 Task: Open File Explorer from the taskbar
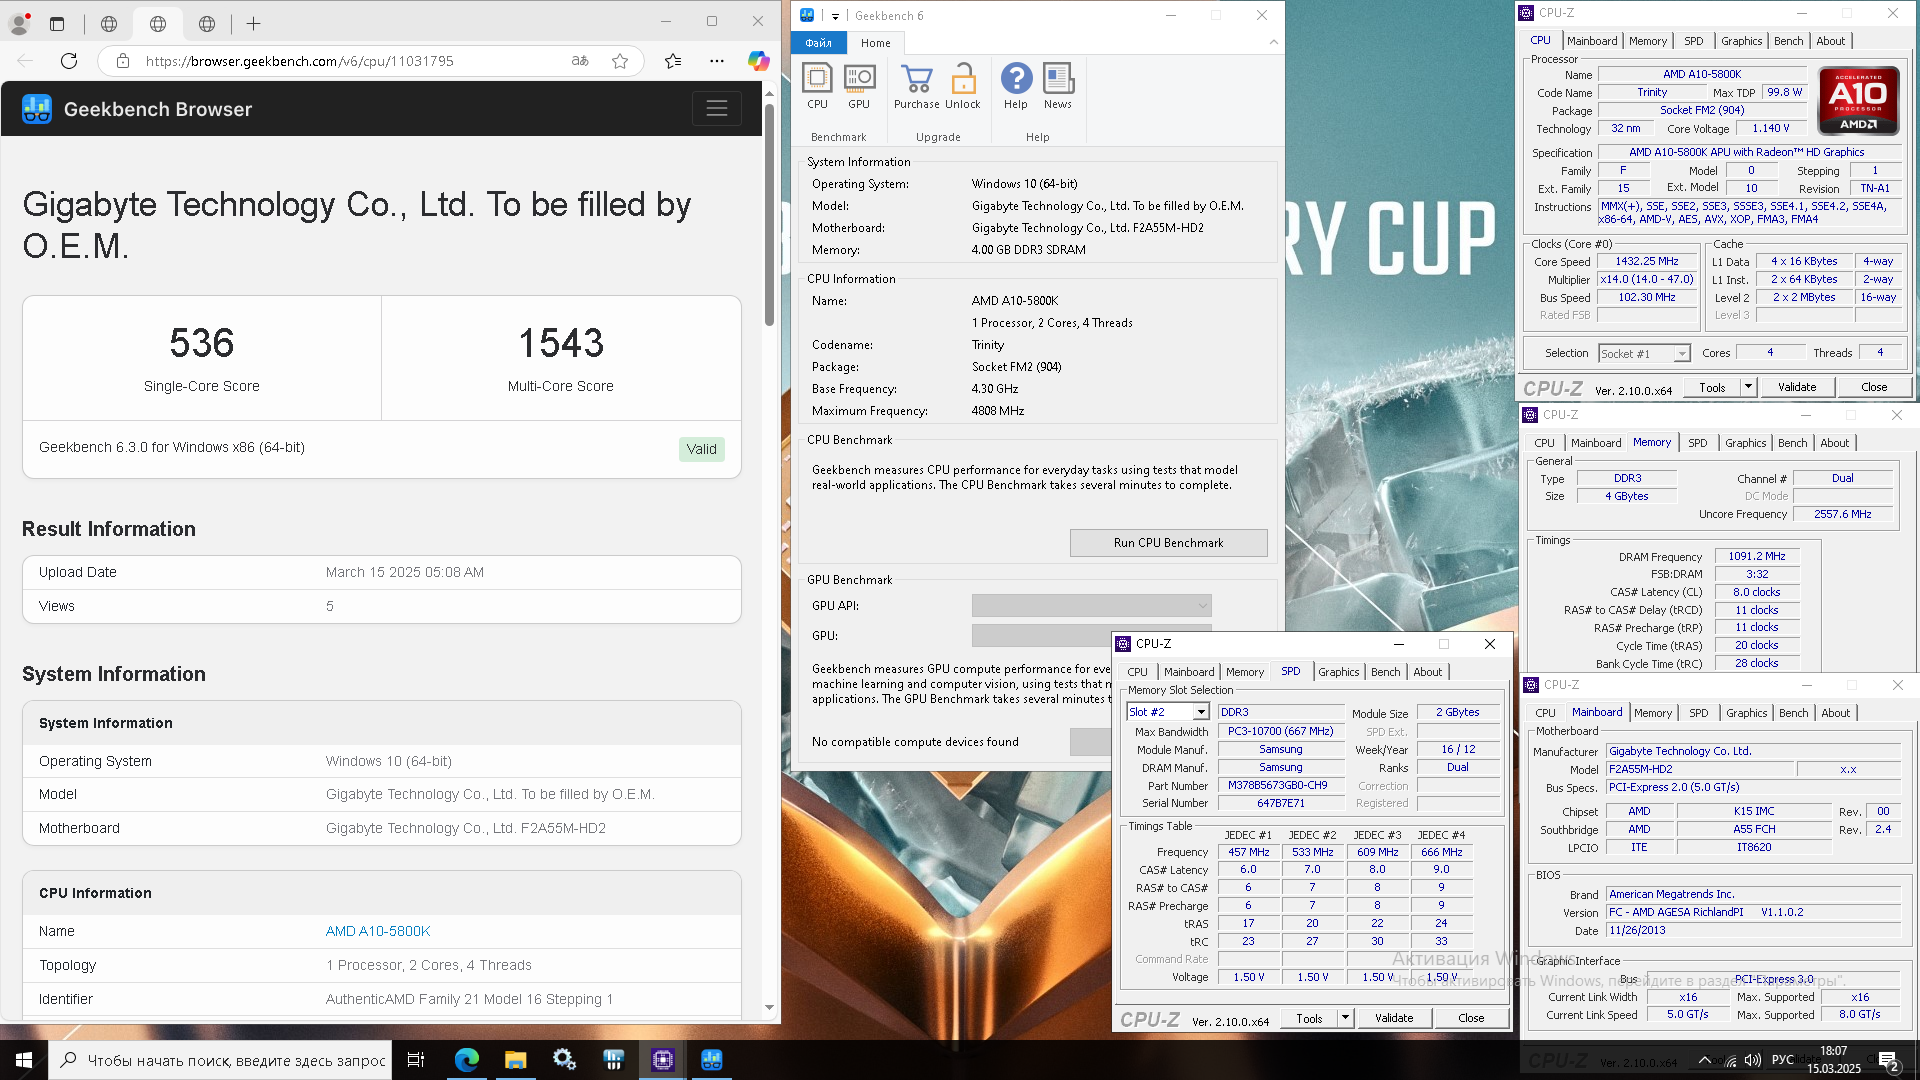click(516, 1060)
